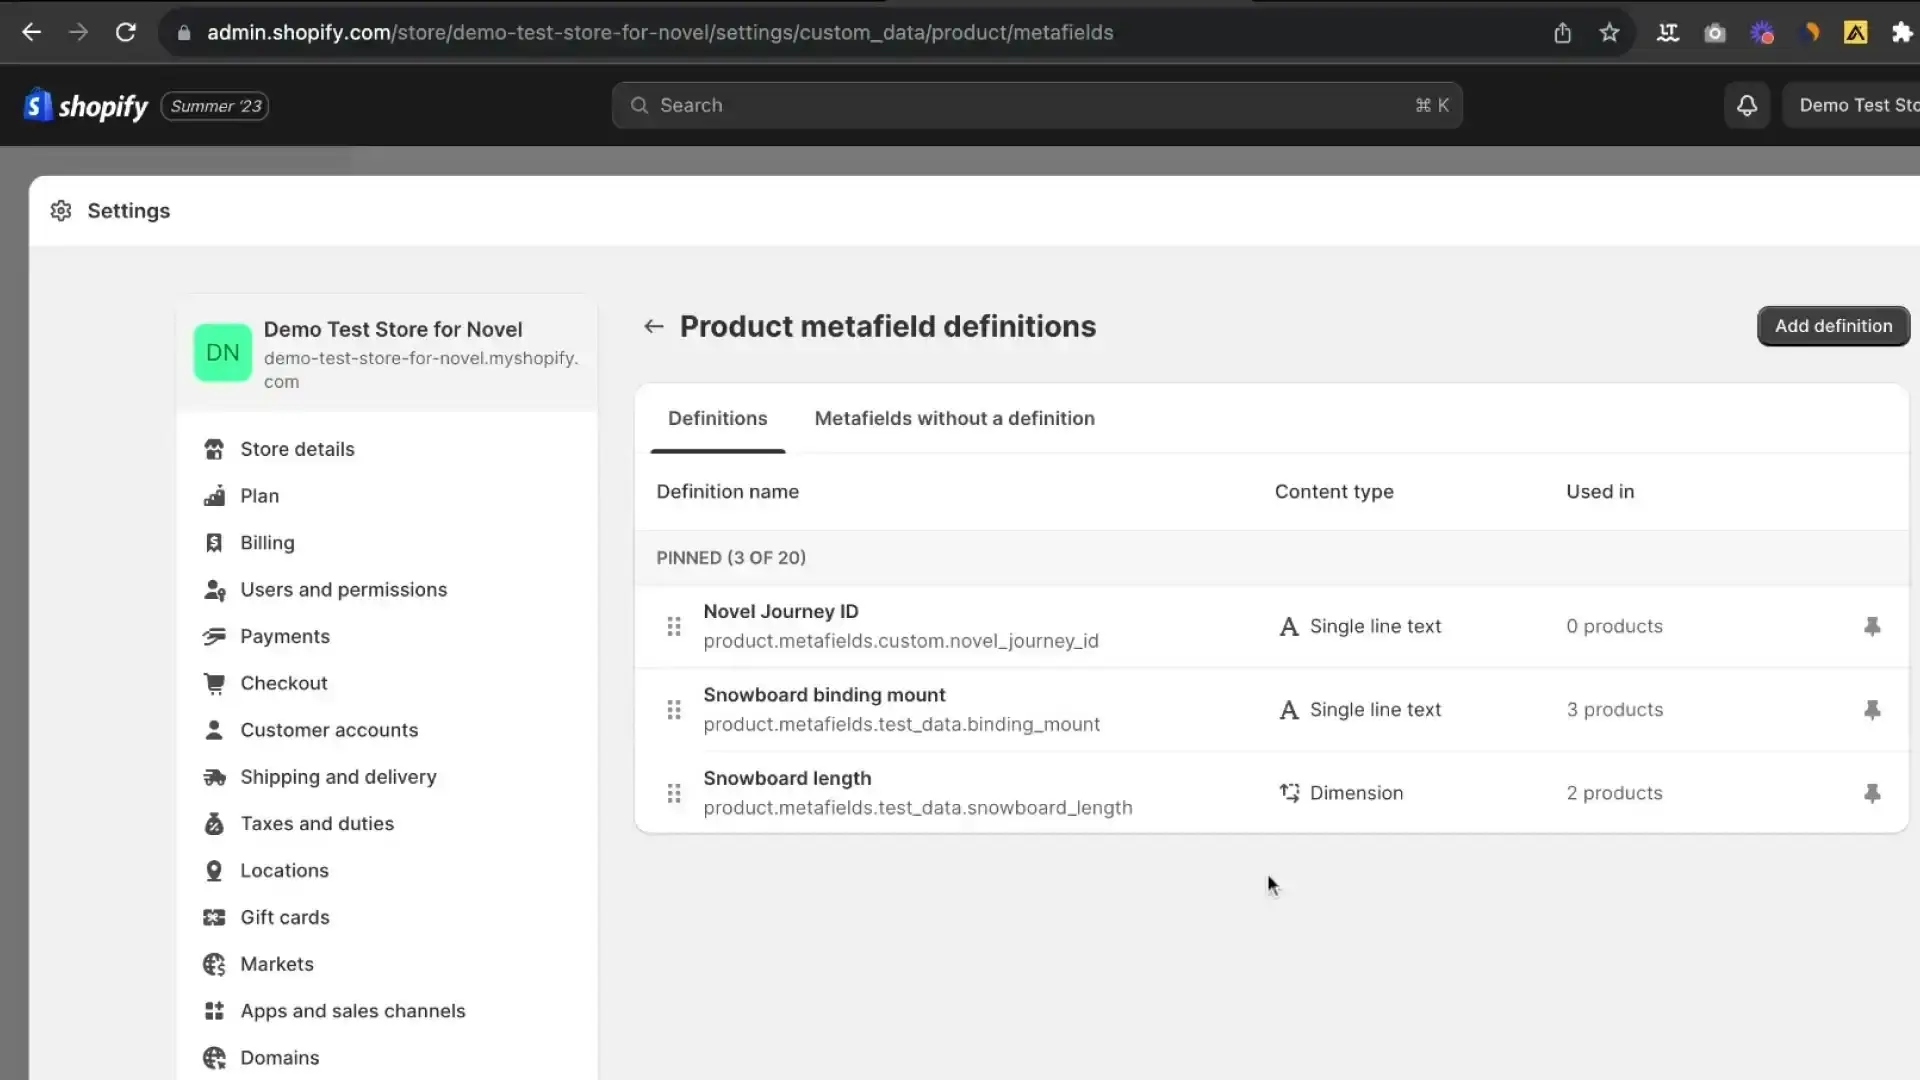This screenshot has height=1080, width=1920.
Task: Bookmark page with star icon
Action: click(x=1609, y=33)
